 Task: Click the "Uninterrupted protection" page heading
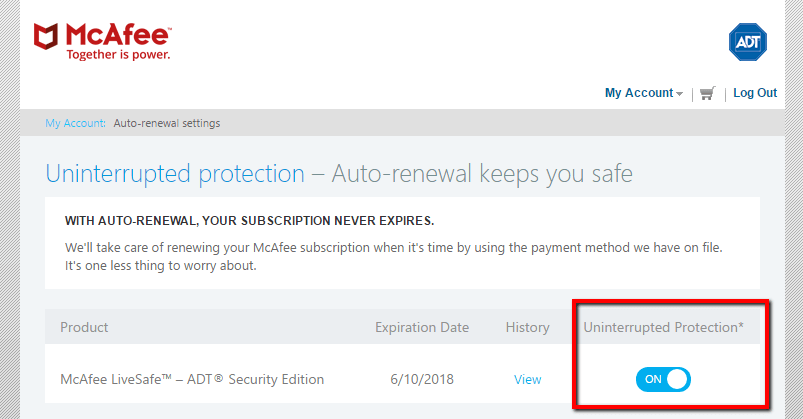coord(175,174)
